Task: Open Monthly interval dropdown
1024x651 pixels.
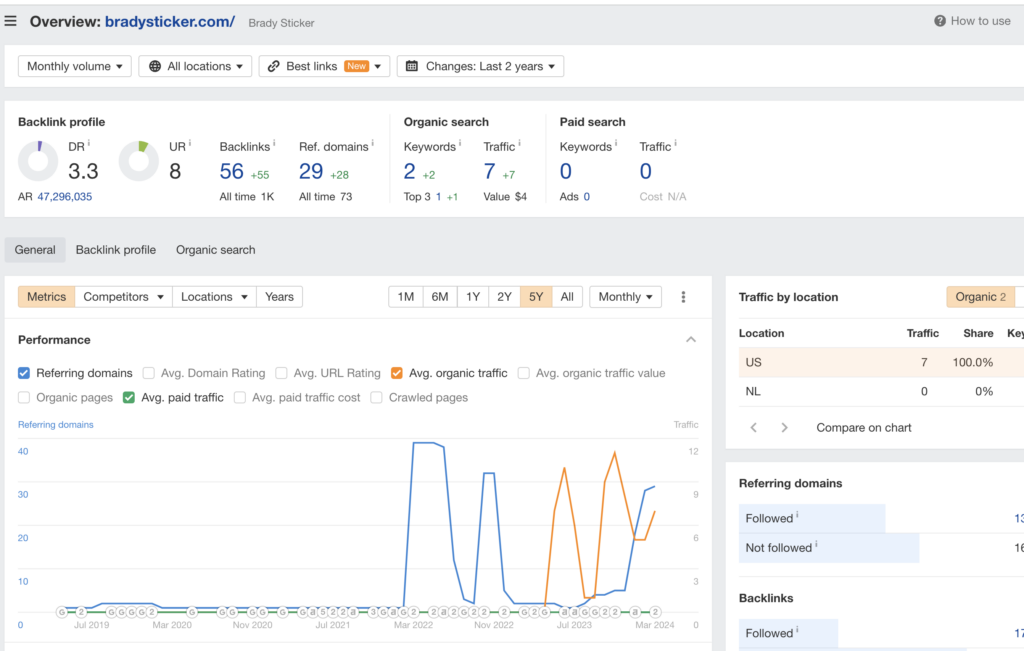Action: click(626, 296)
